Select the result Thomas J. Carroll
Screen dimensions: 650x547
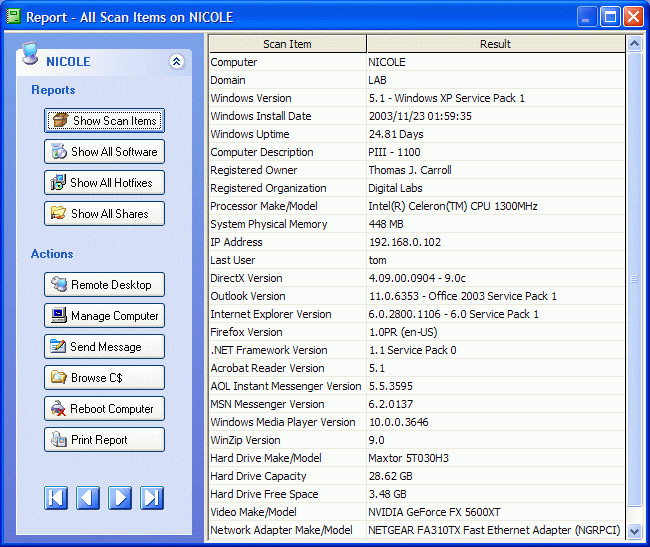[410, 170]
